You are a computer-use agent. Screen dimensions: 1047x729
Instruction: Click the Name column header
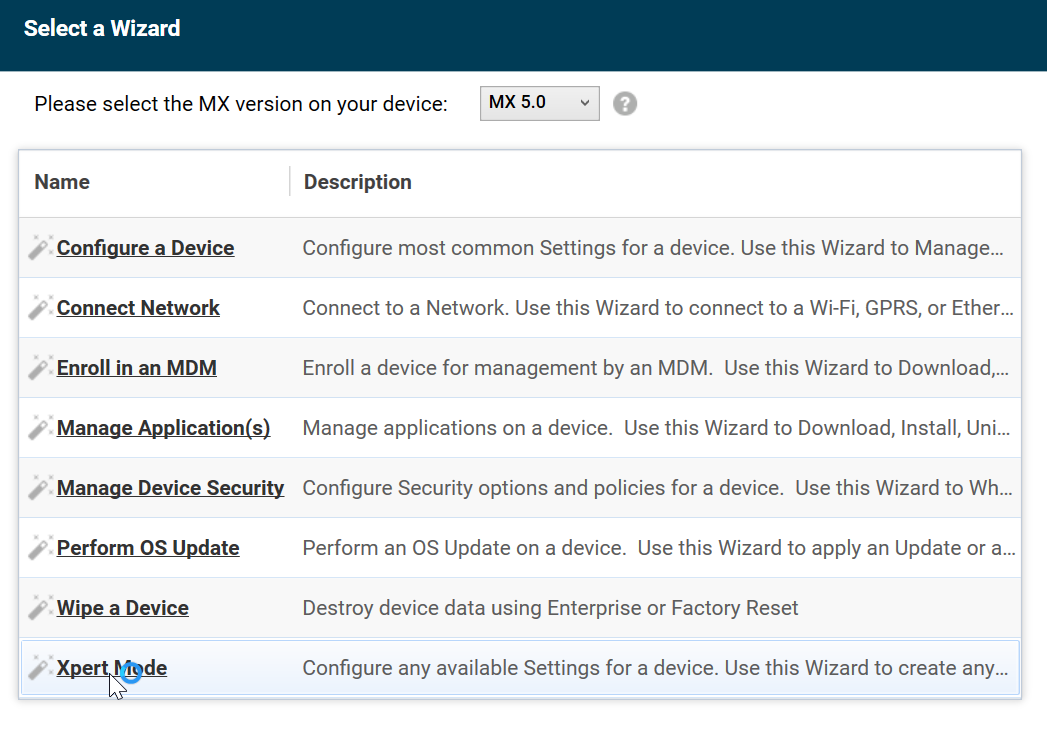point(62,182)
